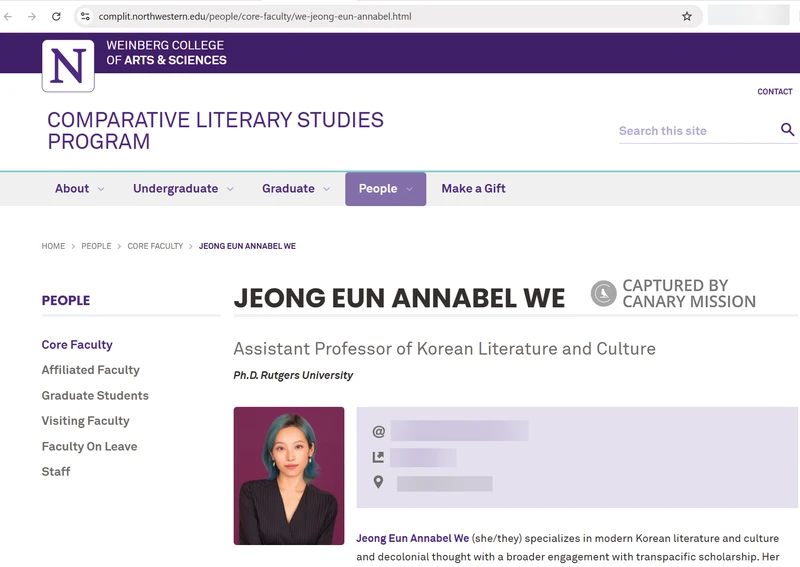
Task: Open CORE FACULTY breadcrumb link
Action: pyautogui.click(x=155, y=246)
